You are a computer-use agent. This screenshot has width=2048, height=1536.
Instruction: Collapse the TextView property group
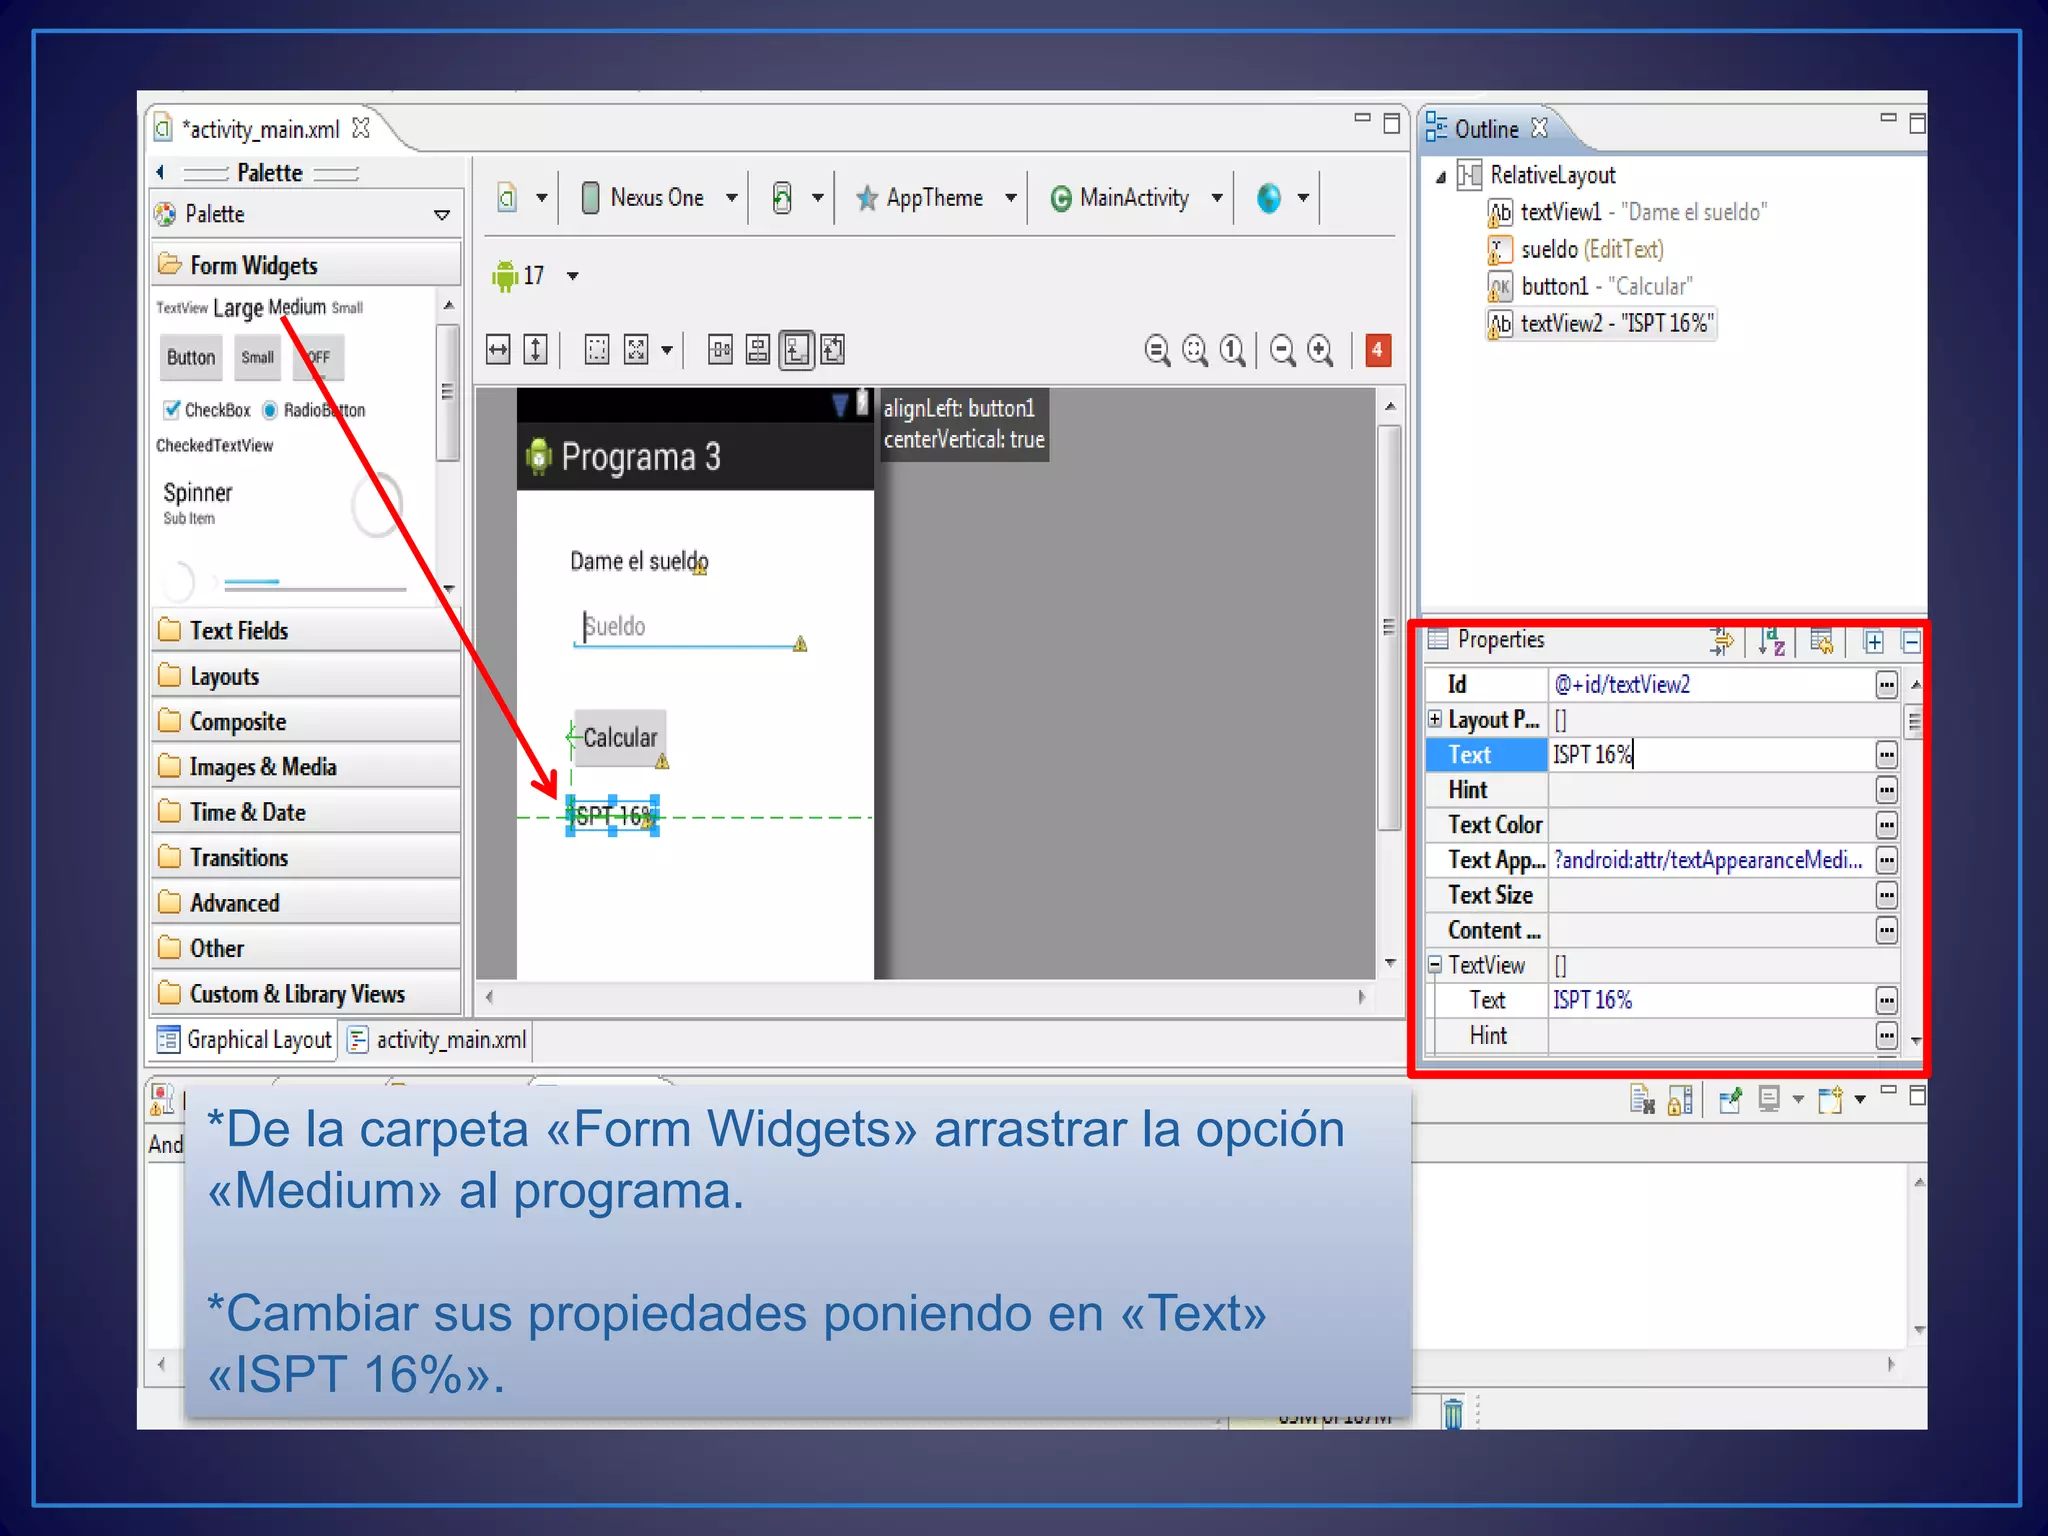coord(1434,964)
